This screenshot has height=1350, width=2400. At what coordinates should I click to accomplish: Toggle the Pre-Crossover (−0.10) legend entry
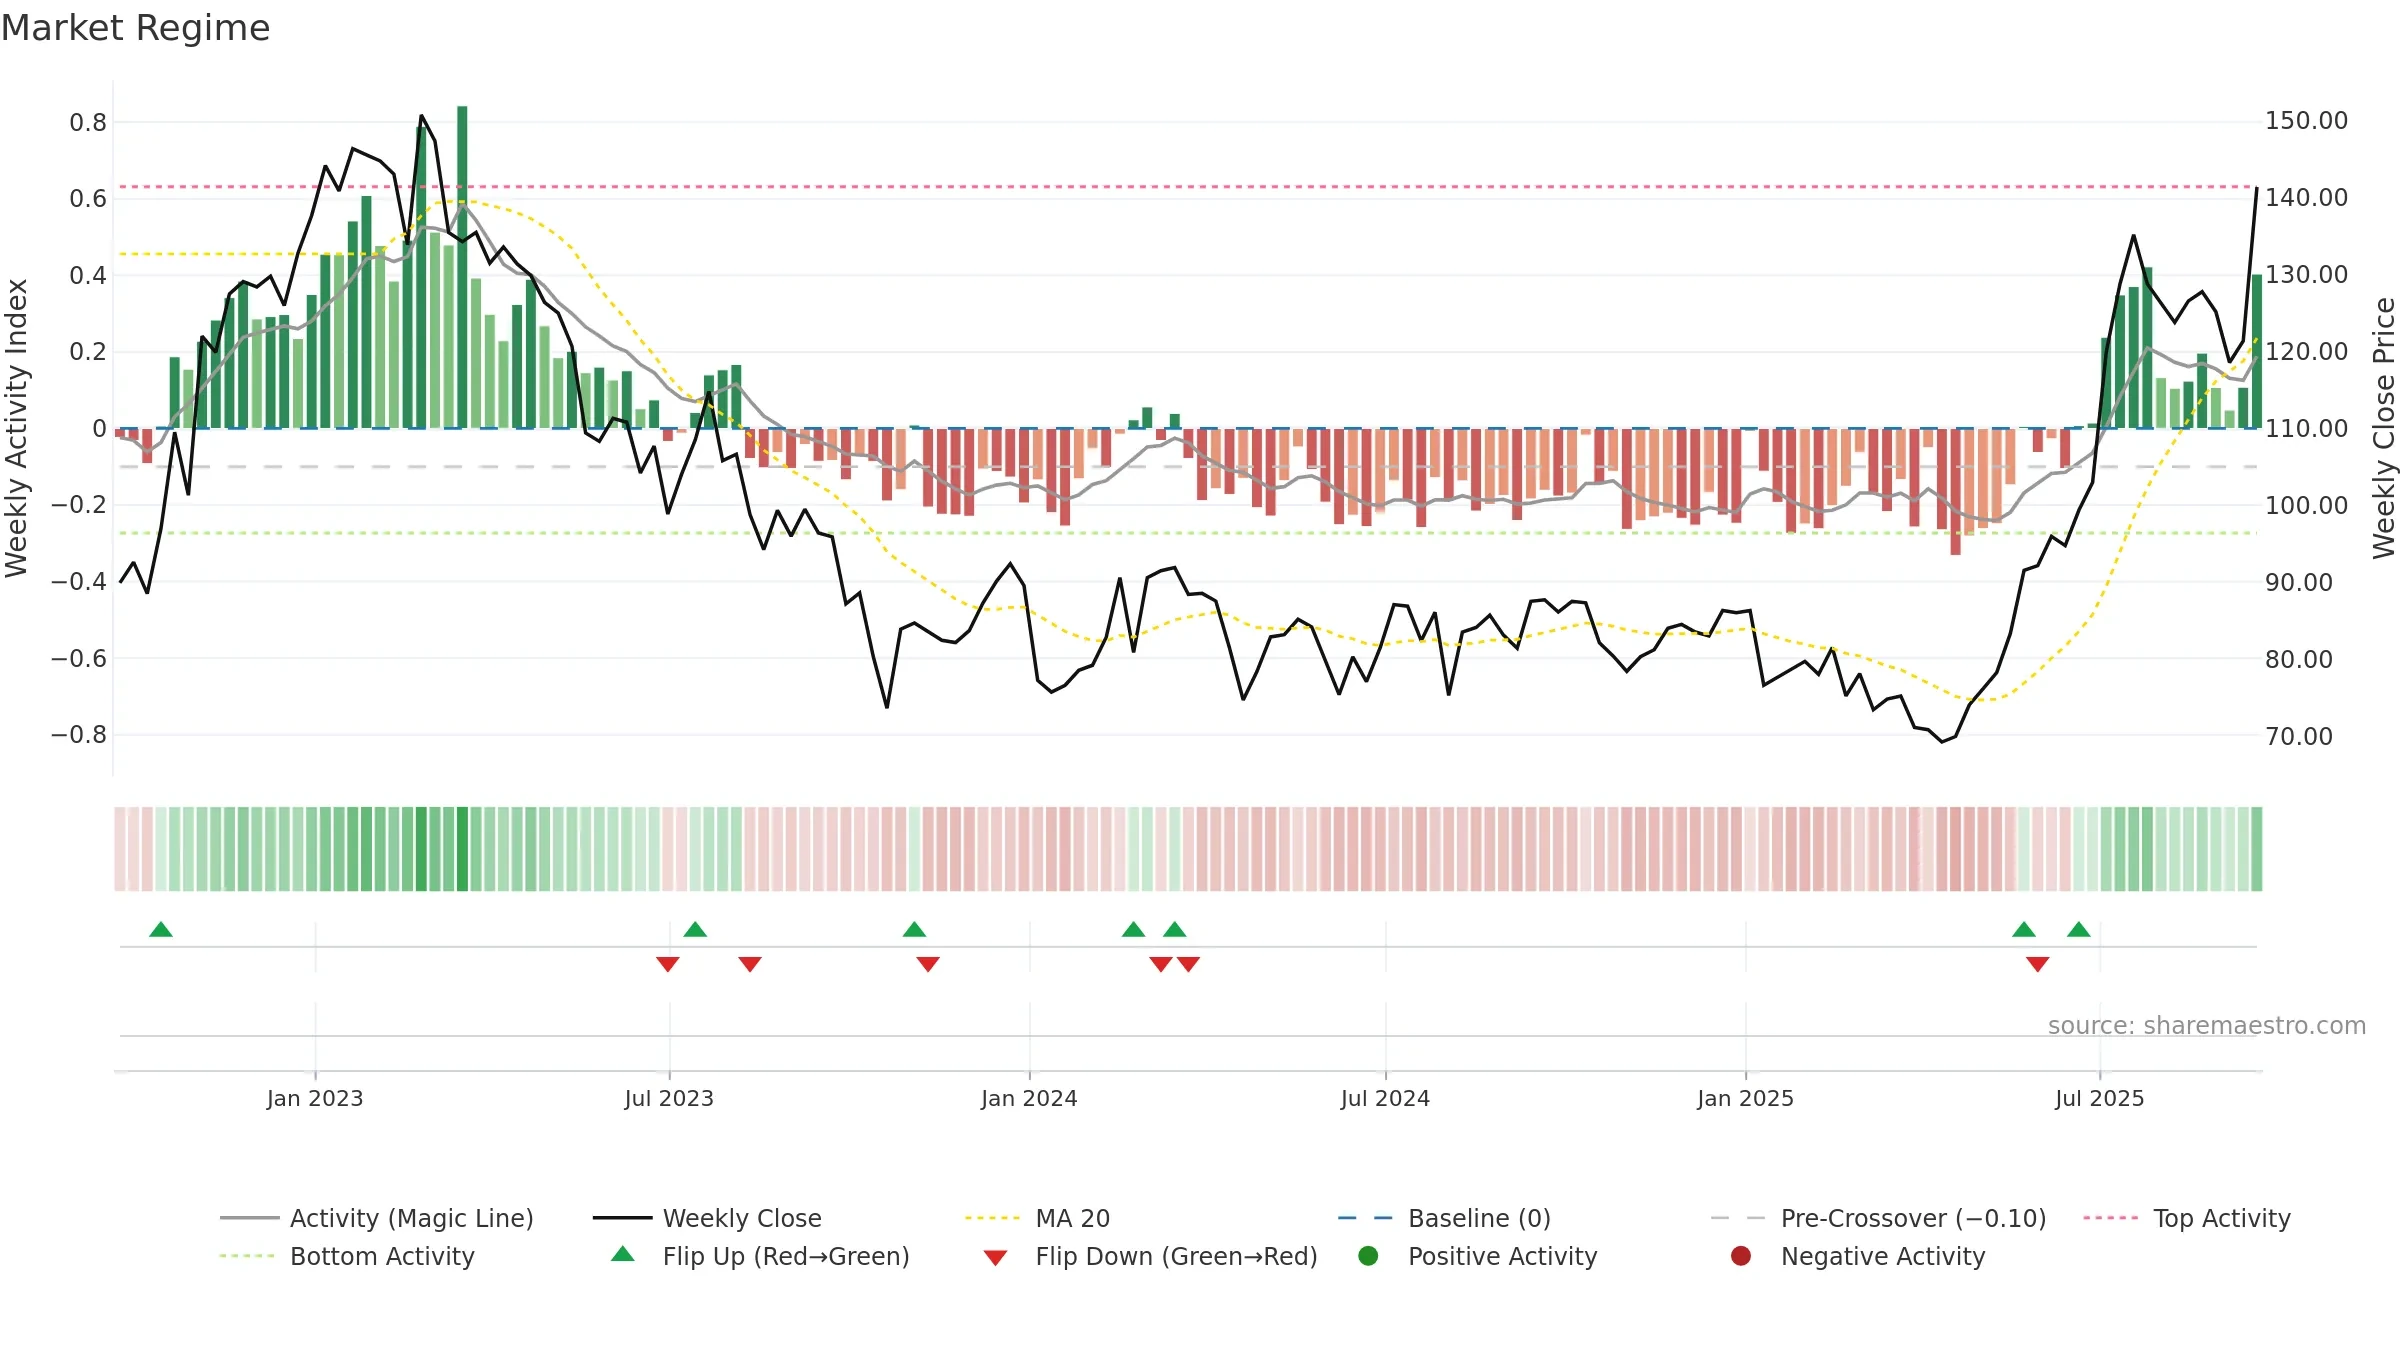click(1878, 1218)
